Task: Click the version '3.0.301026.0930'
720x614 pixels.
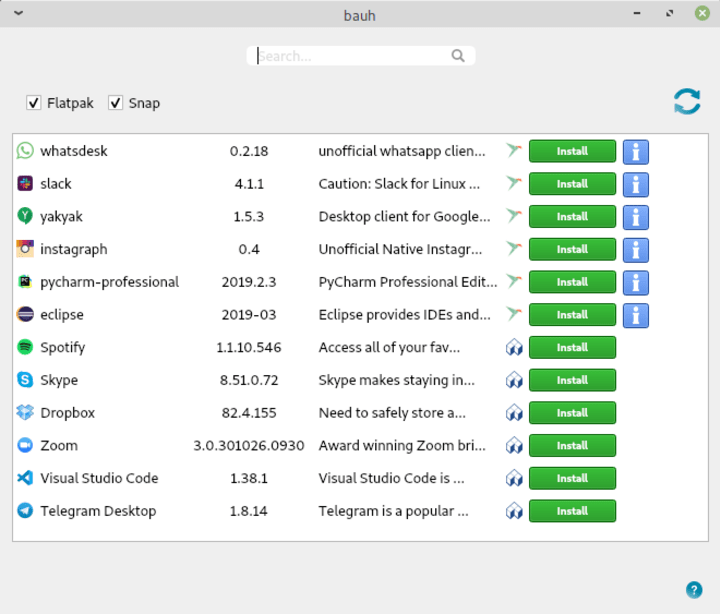Action: (248, 445)
